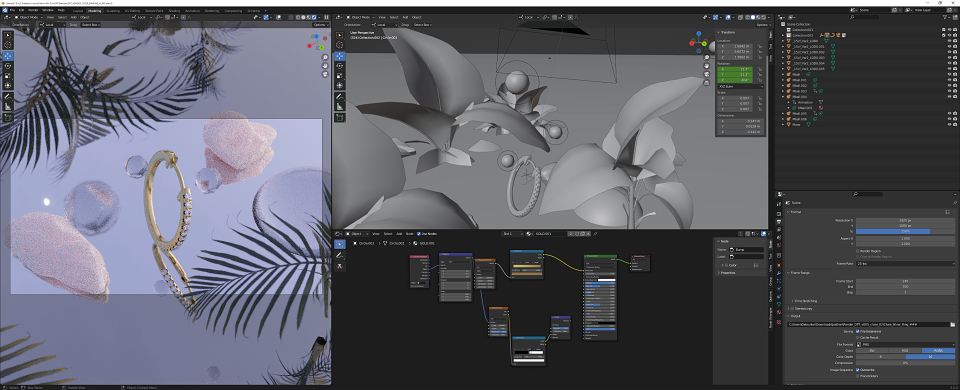This screenshot has height=390, width=960.
Task: Open the File menu
Action: pyautogui.click(x=12, y=10)
